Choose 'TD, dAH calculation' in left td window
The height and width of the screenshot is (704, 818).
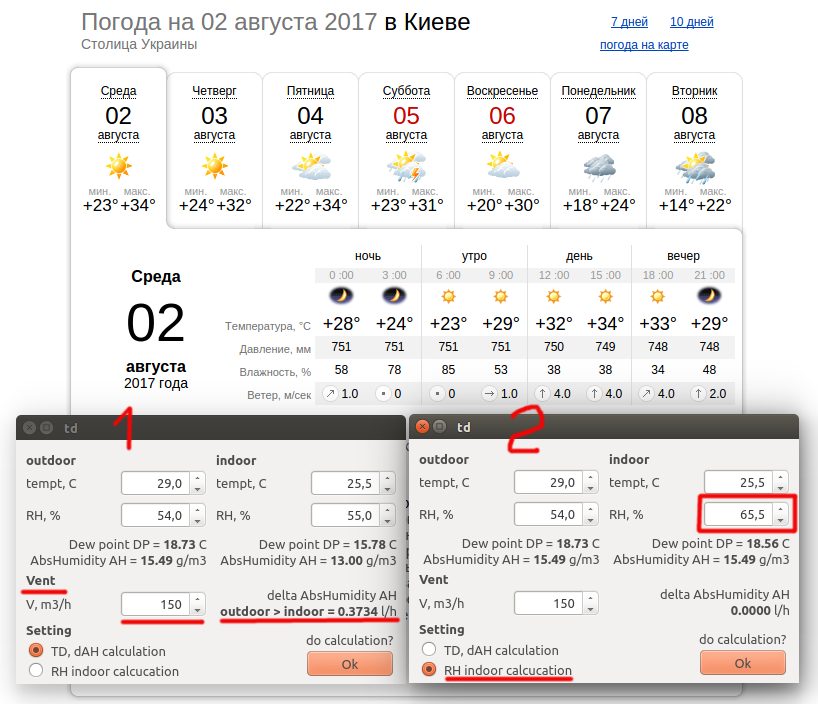coord(34,651)
